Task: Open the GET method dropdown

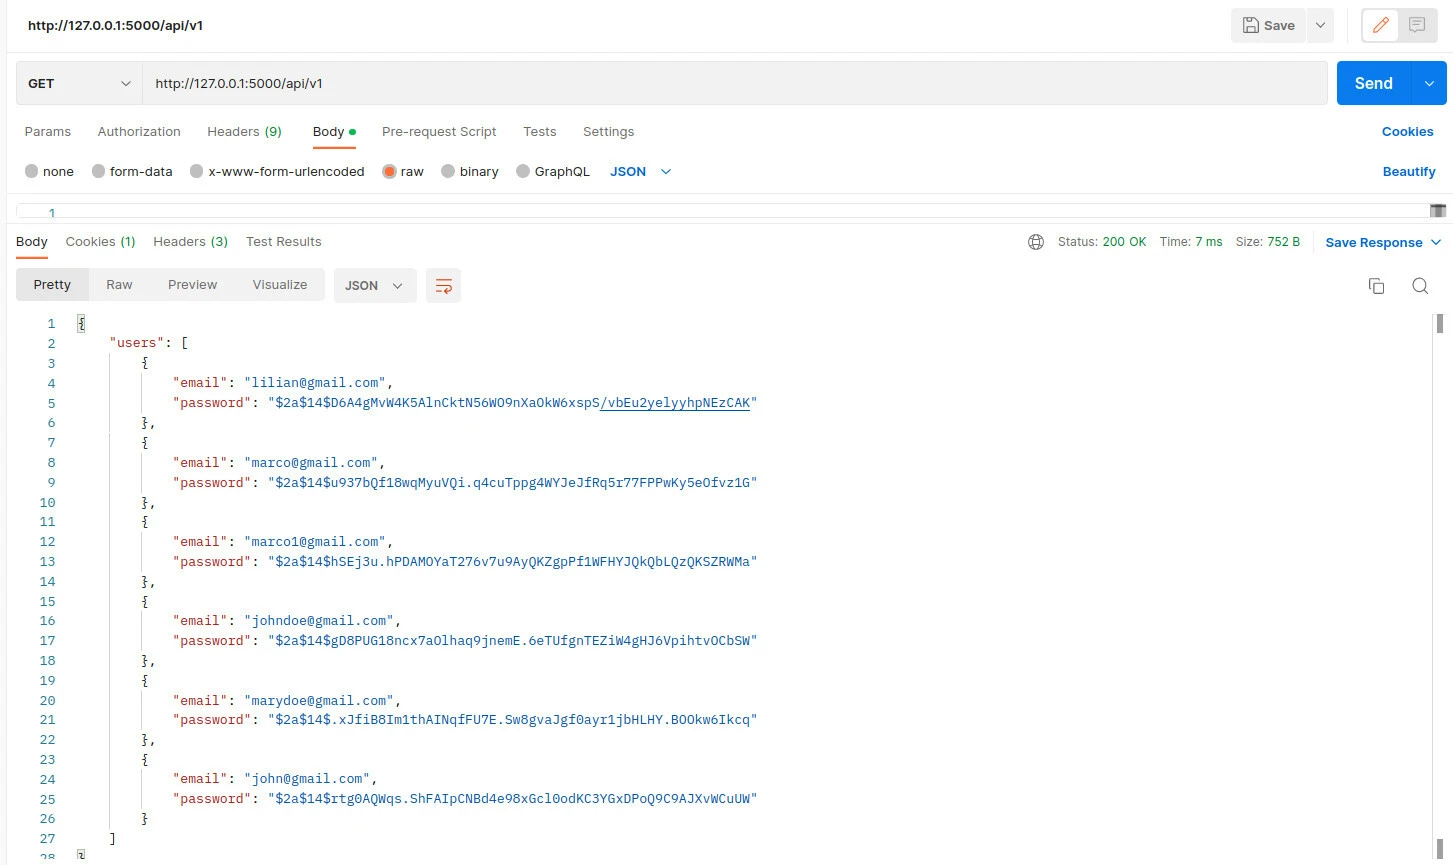Action: (79, 84)
